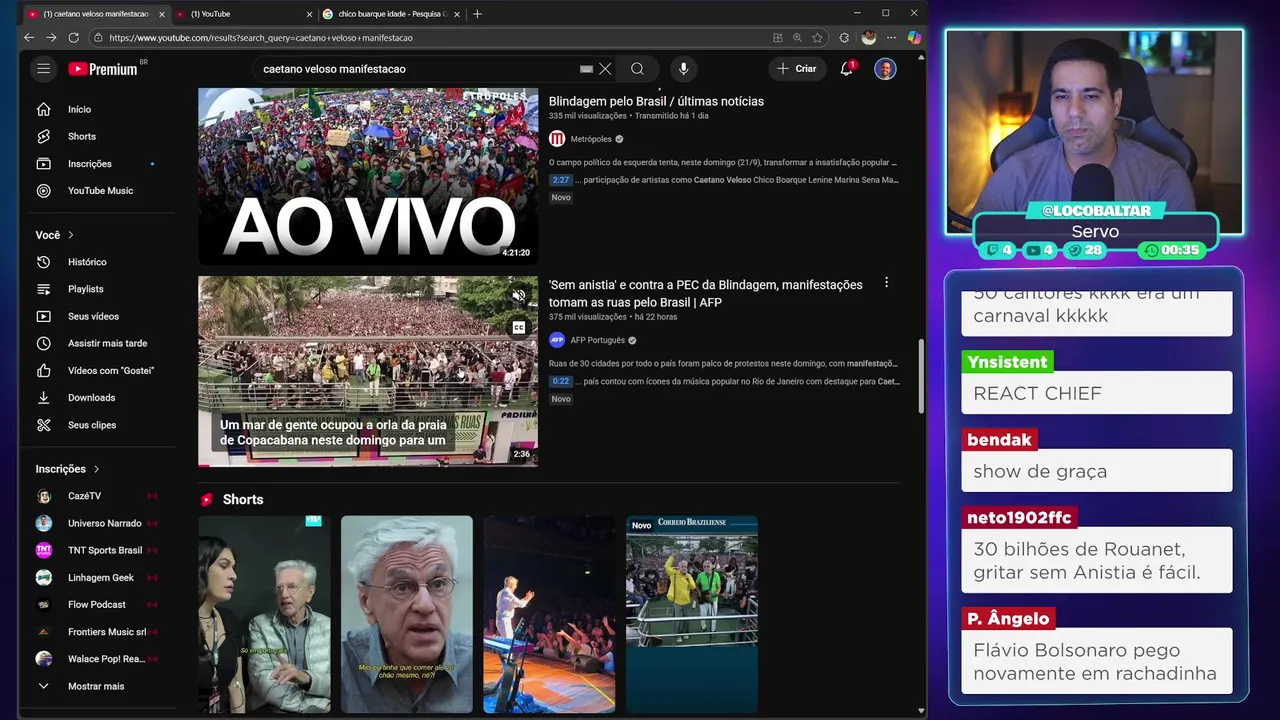Open Inscrições in the sidebar
Screen dimensions: 1280x720
point(91,163)
